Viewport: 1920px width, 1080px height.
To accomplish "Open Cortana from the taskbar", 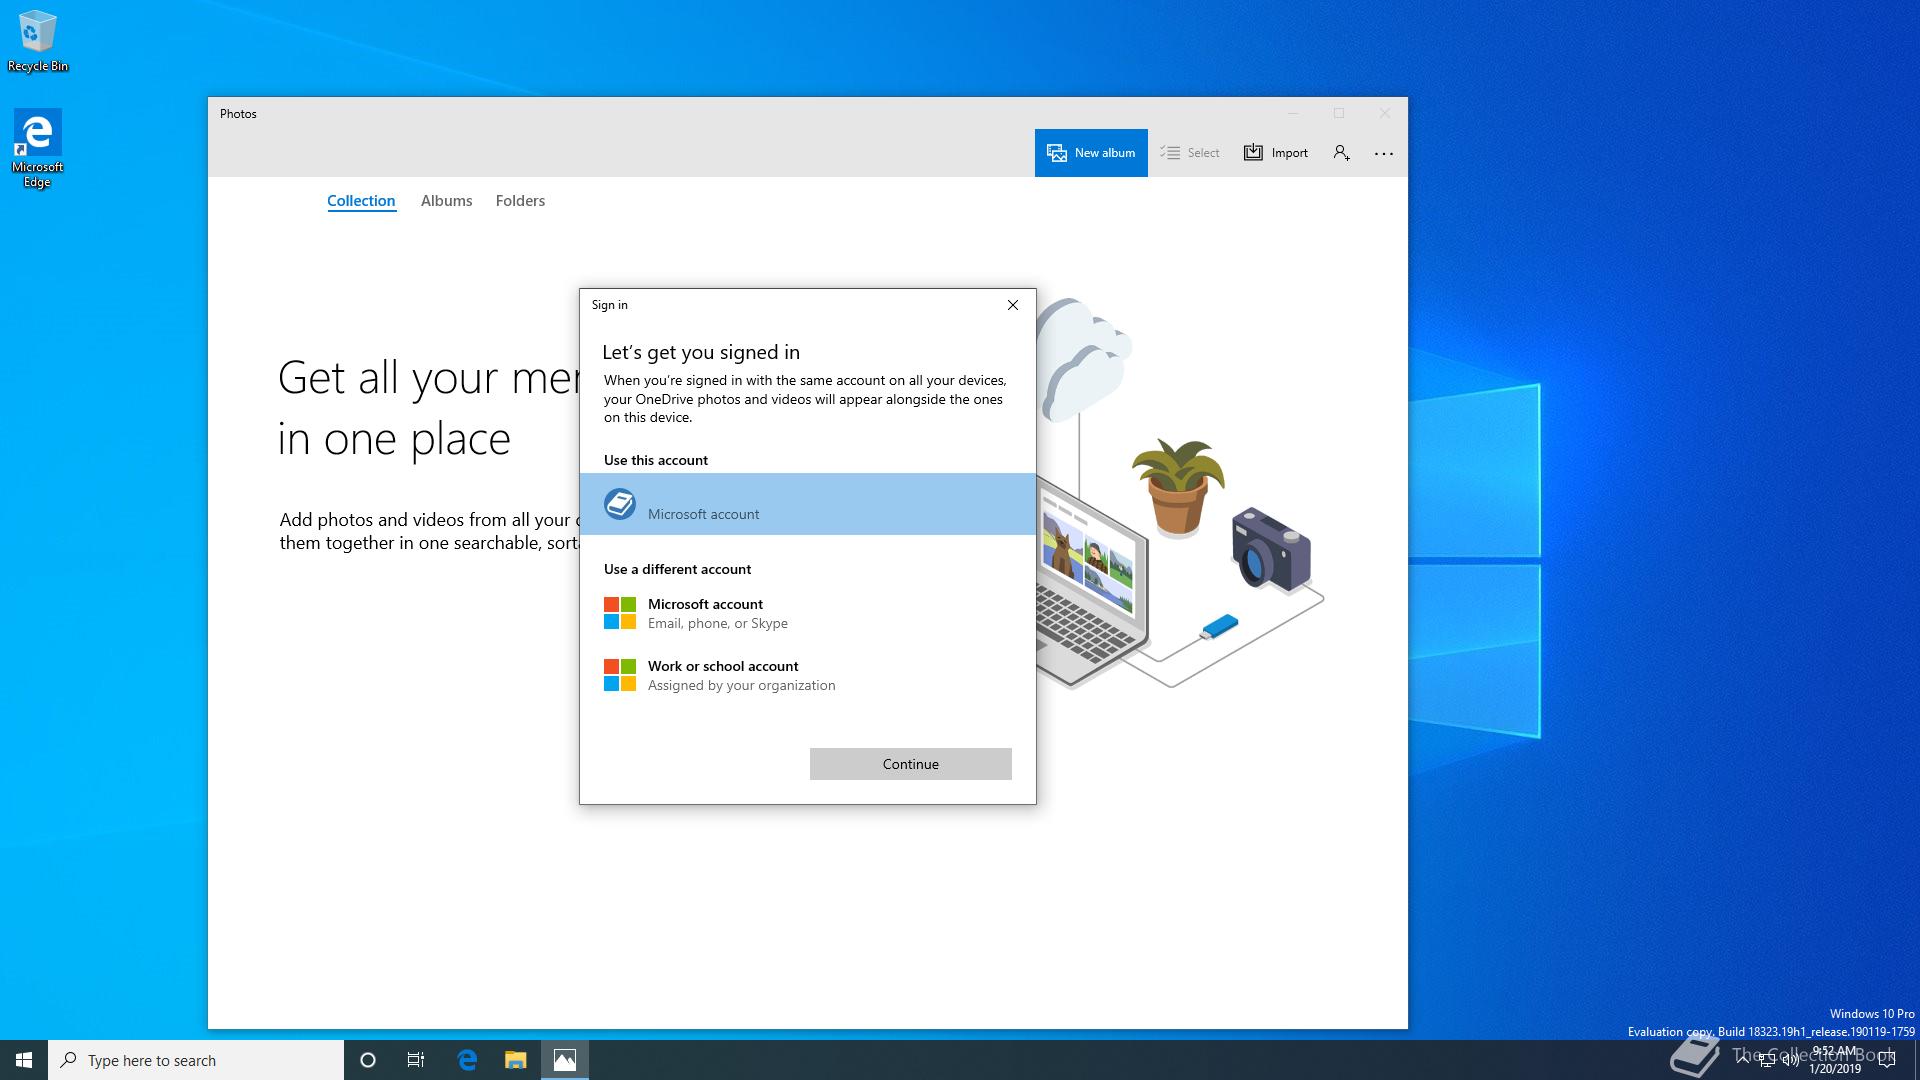I will point(368,1060).
